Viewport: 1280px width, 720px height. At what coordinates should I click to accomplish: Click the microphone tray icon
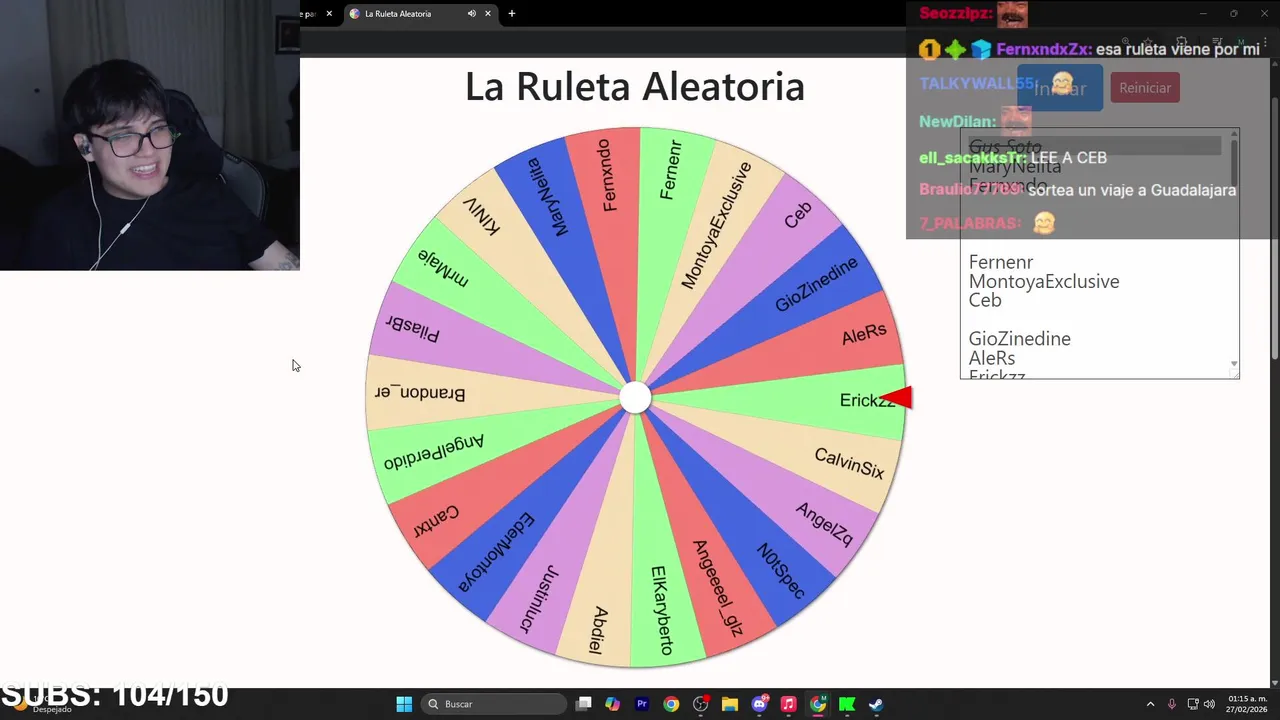[x=1172, y=704]
